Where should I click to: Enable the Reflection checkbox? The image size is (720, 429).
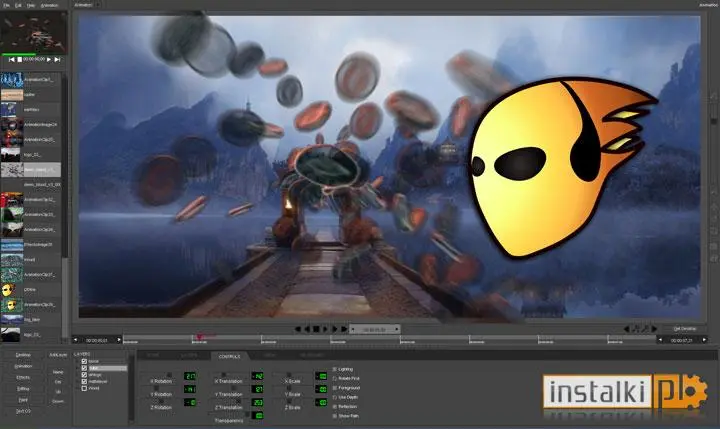(x=335, y=406)
